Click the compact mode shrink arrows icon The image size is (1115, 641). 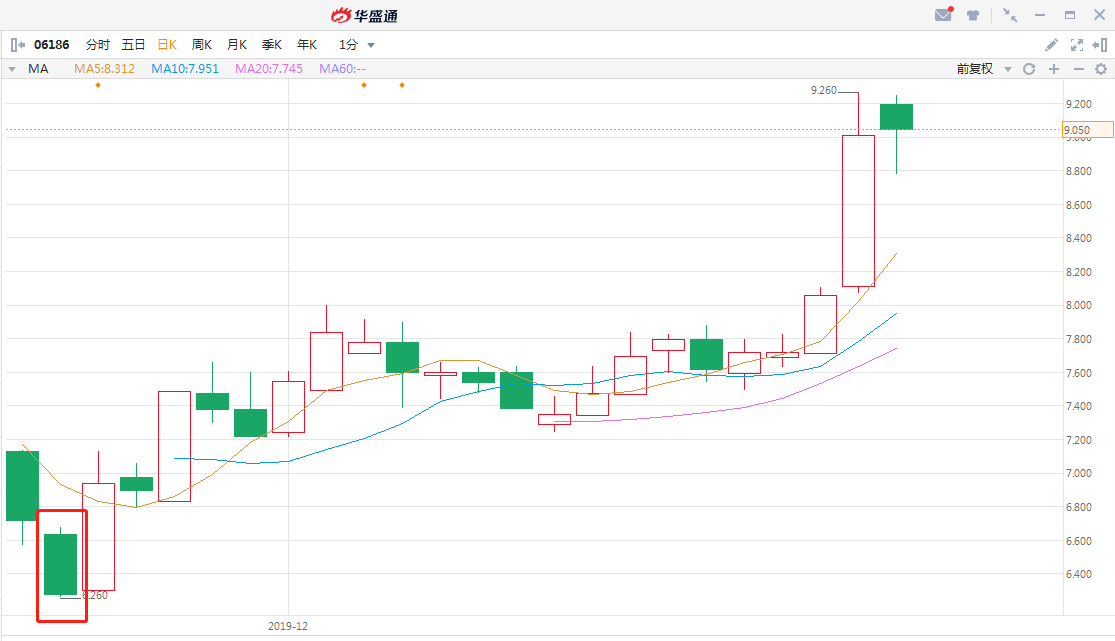pos(1011,15)
